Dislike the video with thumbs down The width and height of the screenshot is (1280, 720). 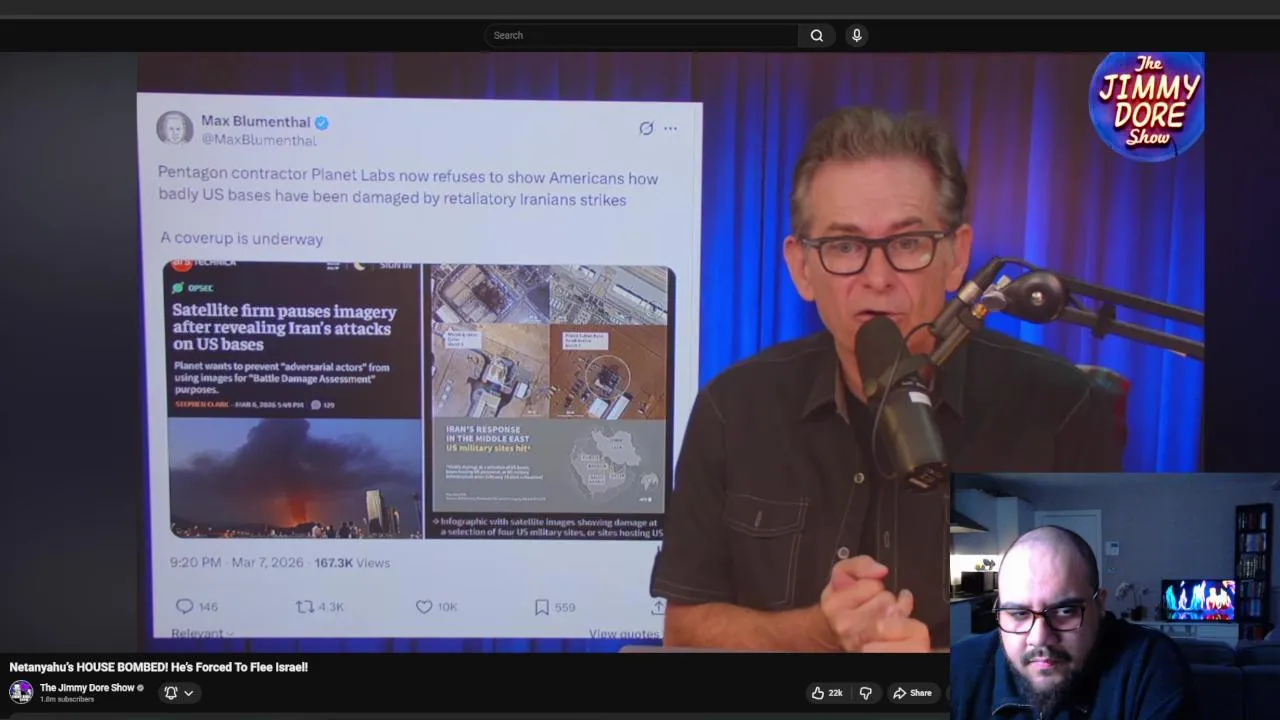pos(866,693)
